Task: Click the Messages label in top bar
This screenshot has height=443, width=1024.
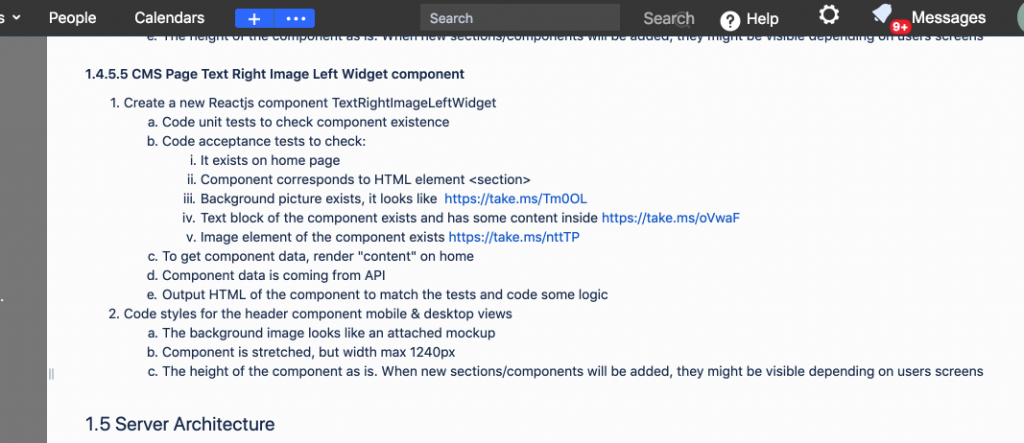Action: pyautogui.click(x=948, y=18)
